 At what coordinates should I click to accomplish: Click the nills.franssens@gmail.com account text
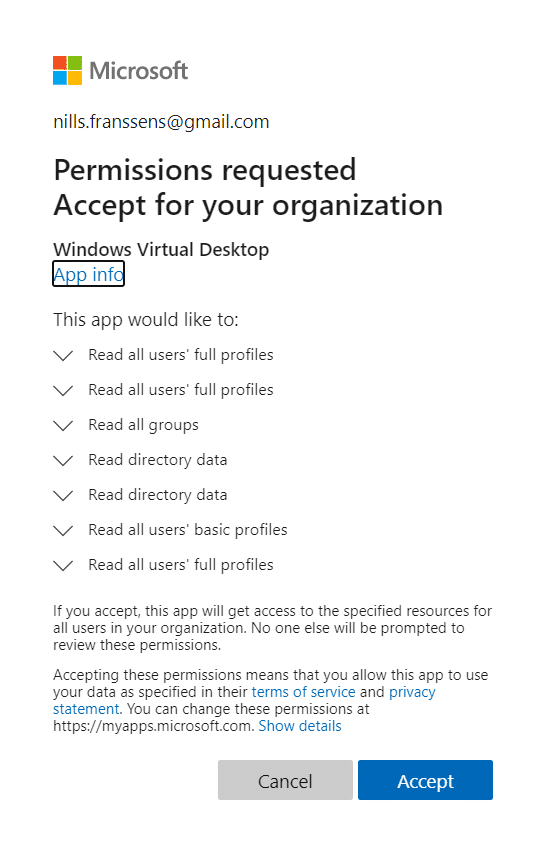161,122
